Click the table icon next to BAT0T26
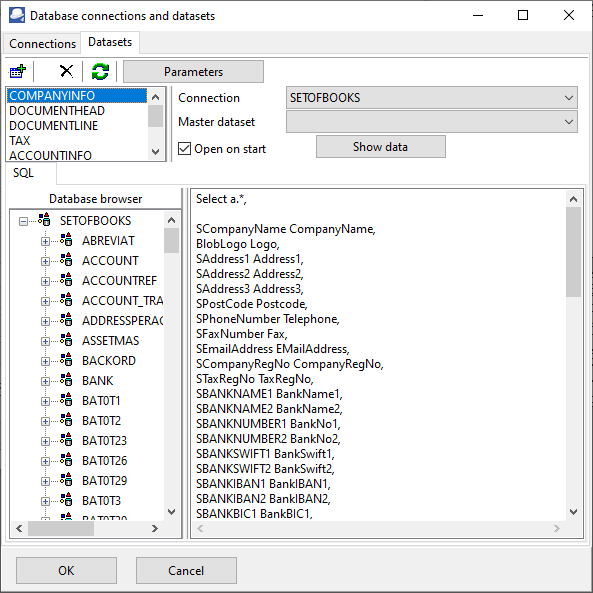 66,461
